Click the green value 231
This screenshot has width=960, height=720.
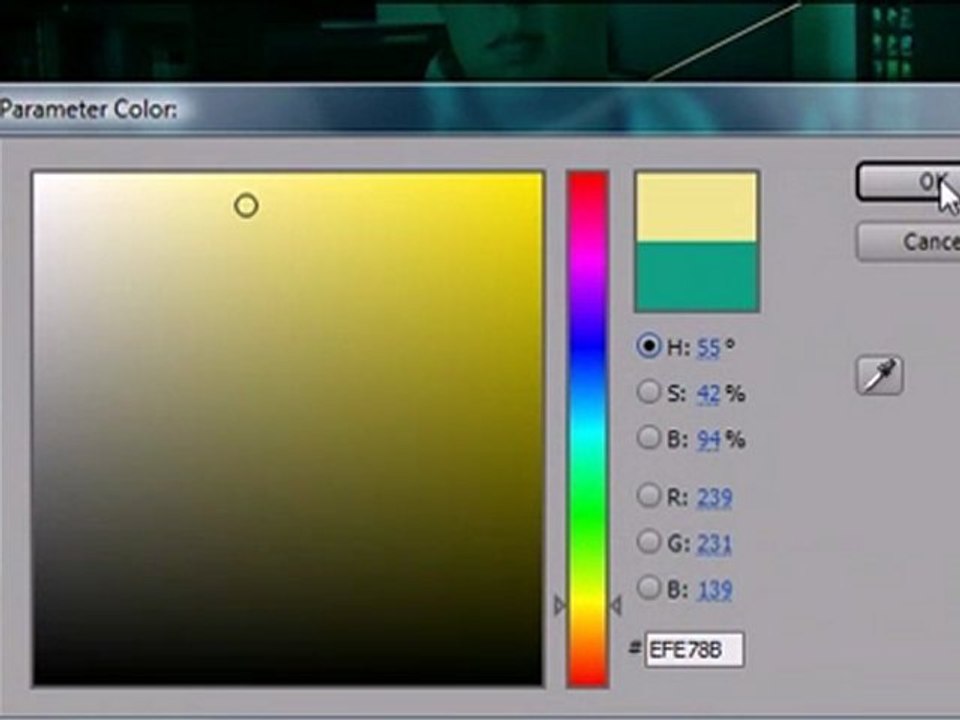click(x=714, y=544)
